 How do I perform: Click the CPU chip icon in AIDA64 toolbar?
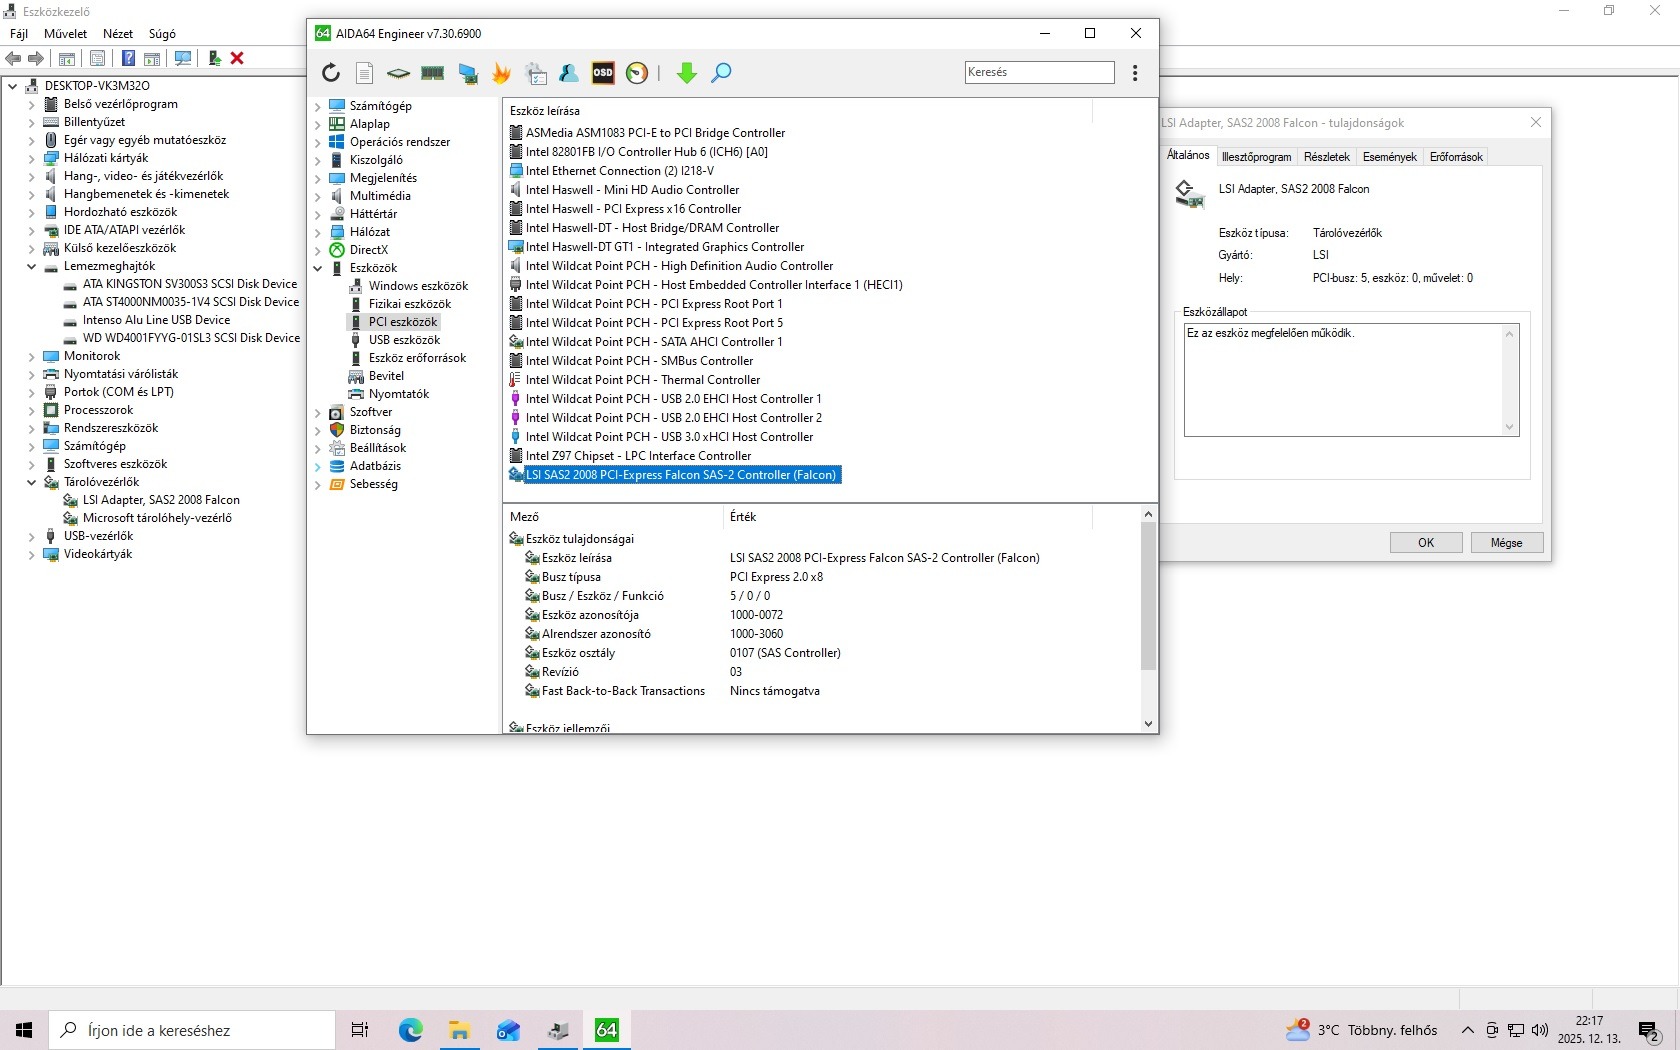tap(398, 73)
